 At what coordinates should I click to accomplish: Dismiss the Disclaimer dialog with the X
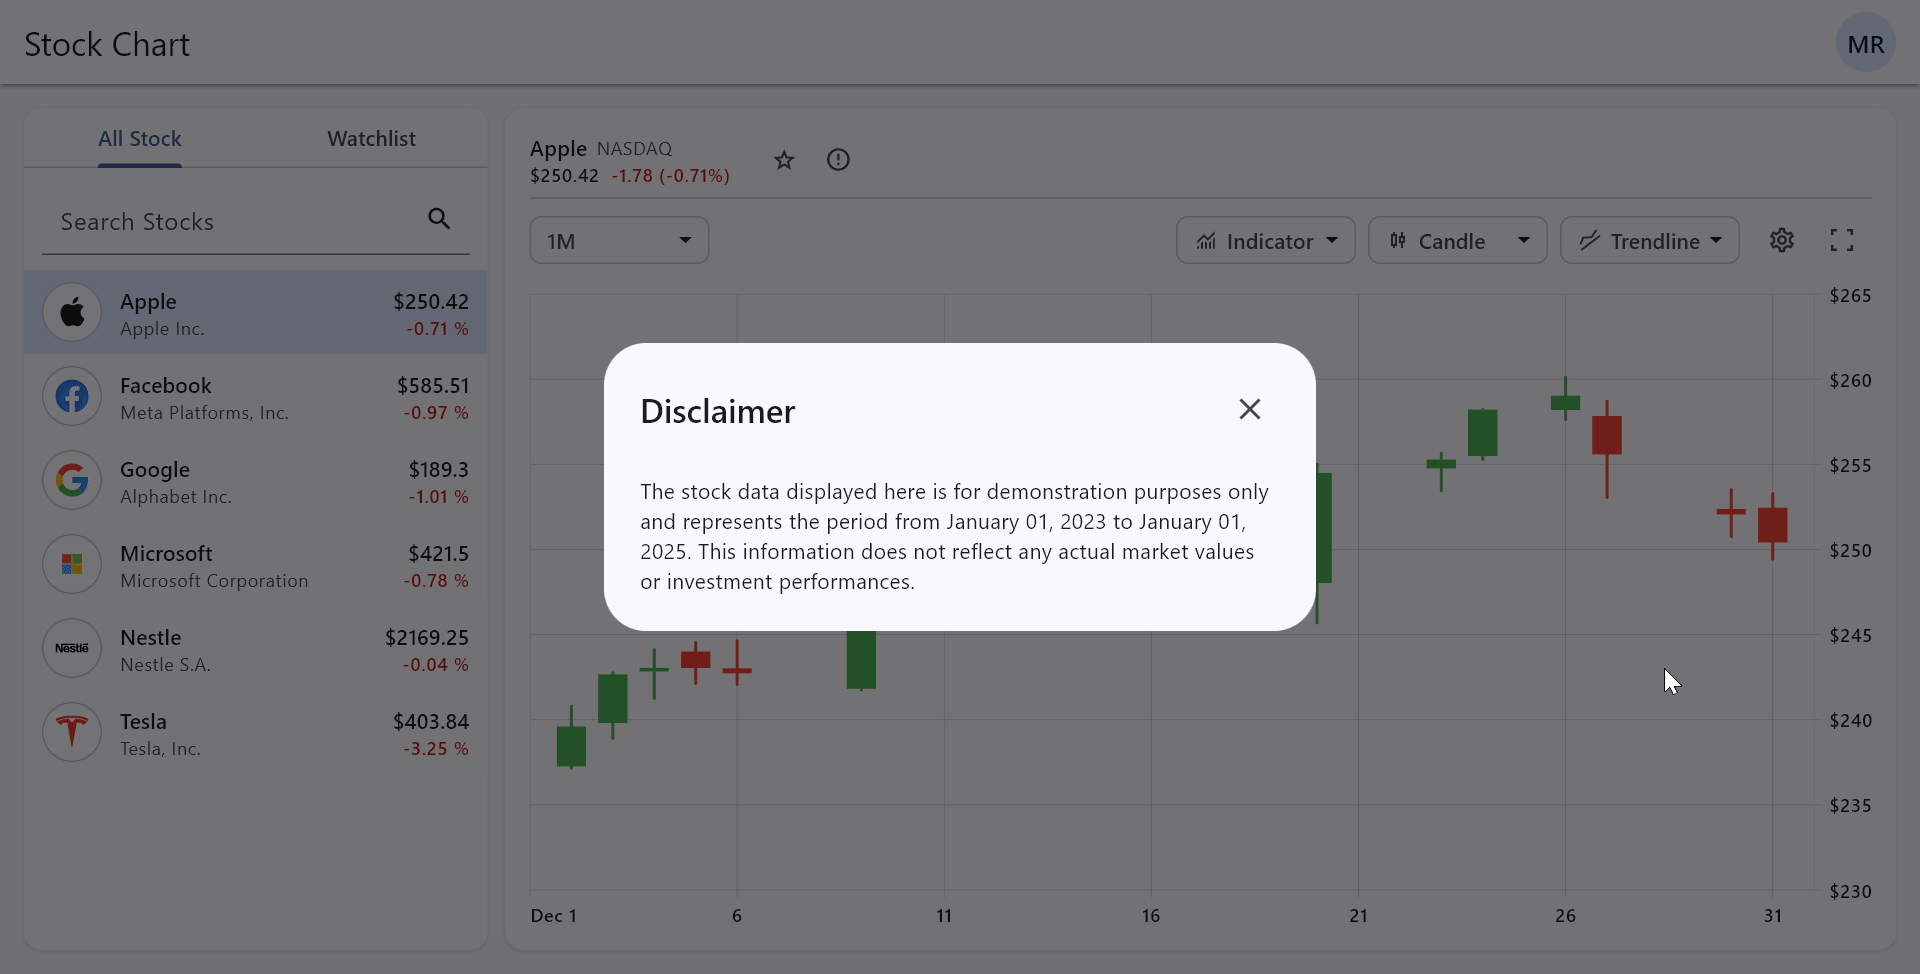(x=1250, y=409)
